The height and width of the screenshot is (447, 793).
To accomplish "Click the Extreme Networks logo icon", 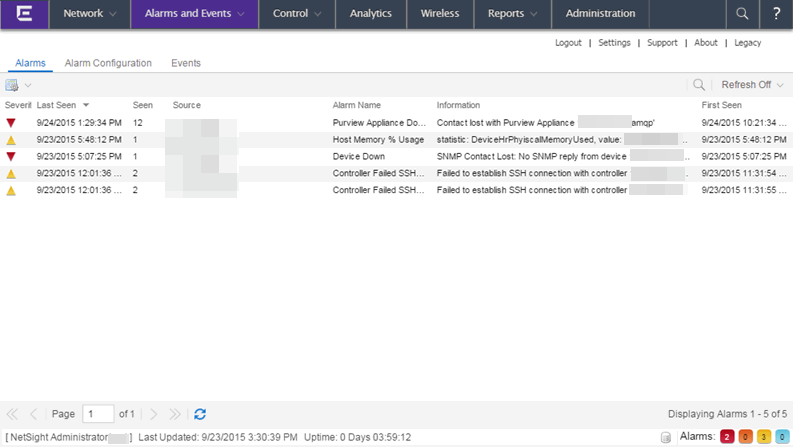I will [x=24, y=14].
